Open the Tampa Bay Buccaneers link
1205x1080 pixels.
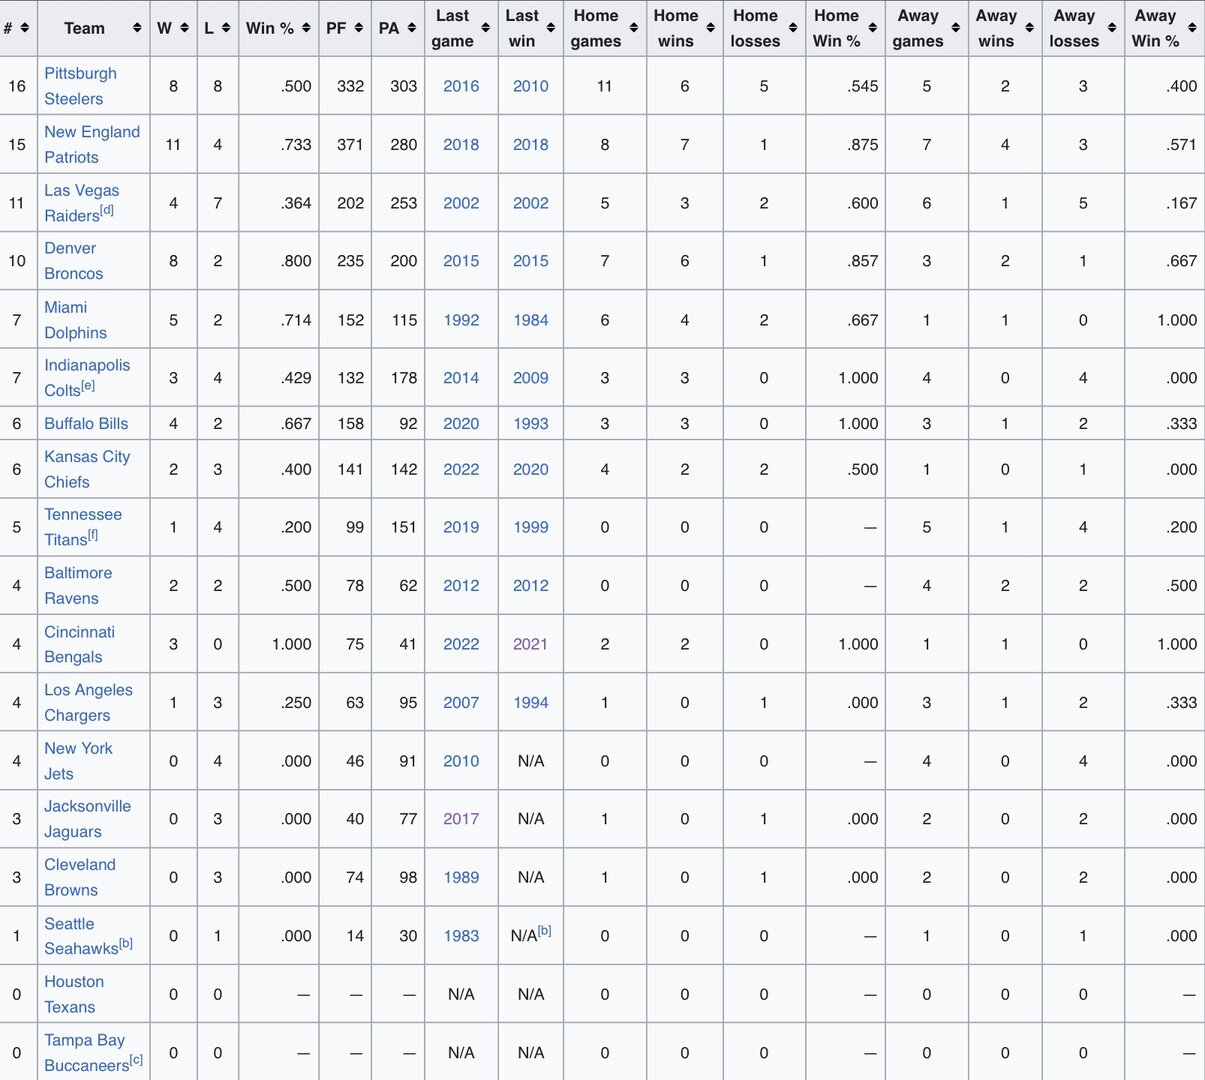pos(86,1053)
